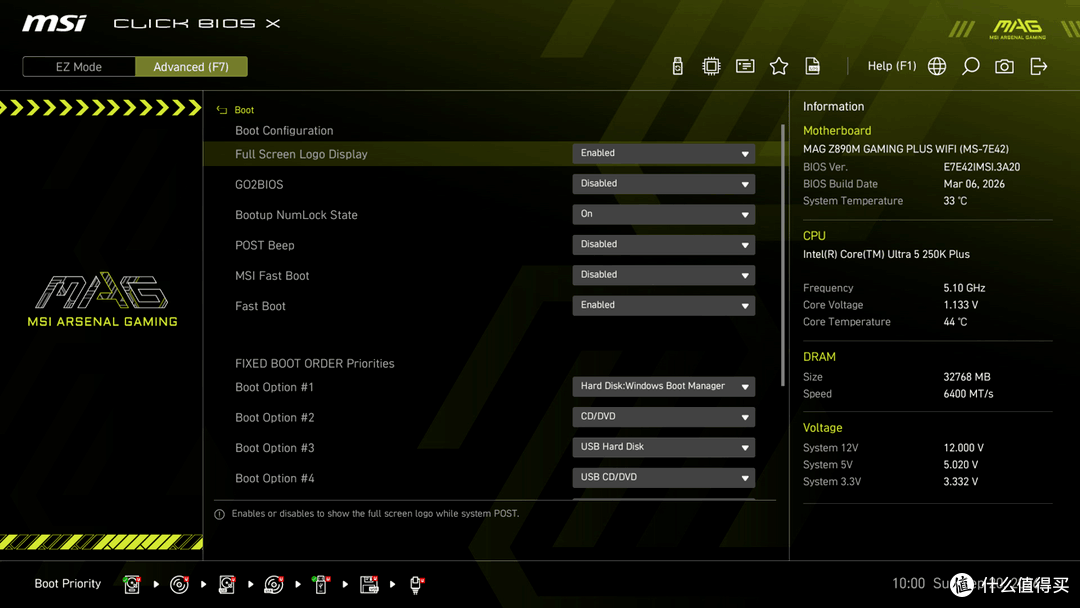This screenshot has width=1080, height=608.
Task: Open the search magnifier icon
Action: (x=970, y=66)
